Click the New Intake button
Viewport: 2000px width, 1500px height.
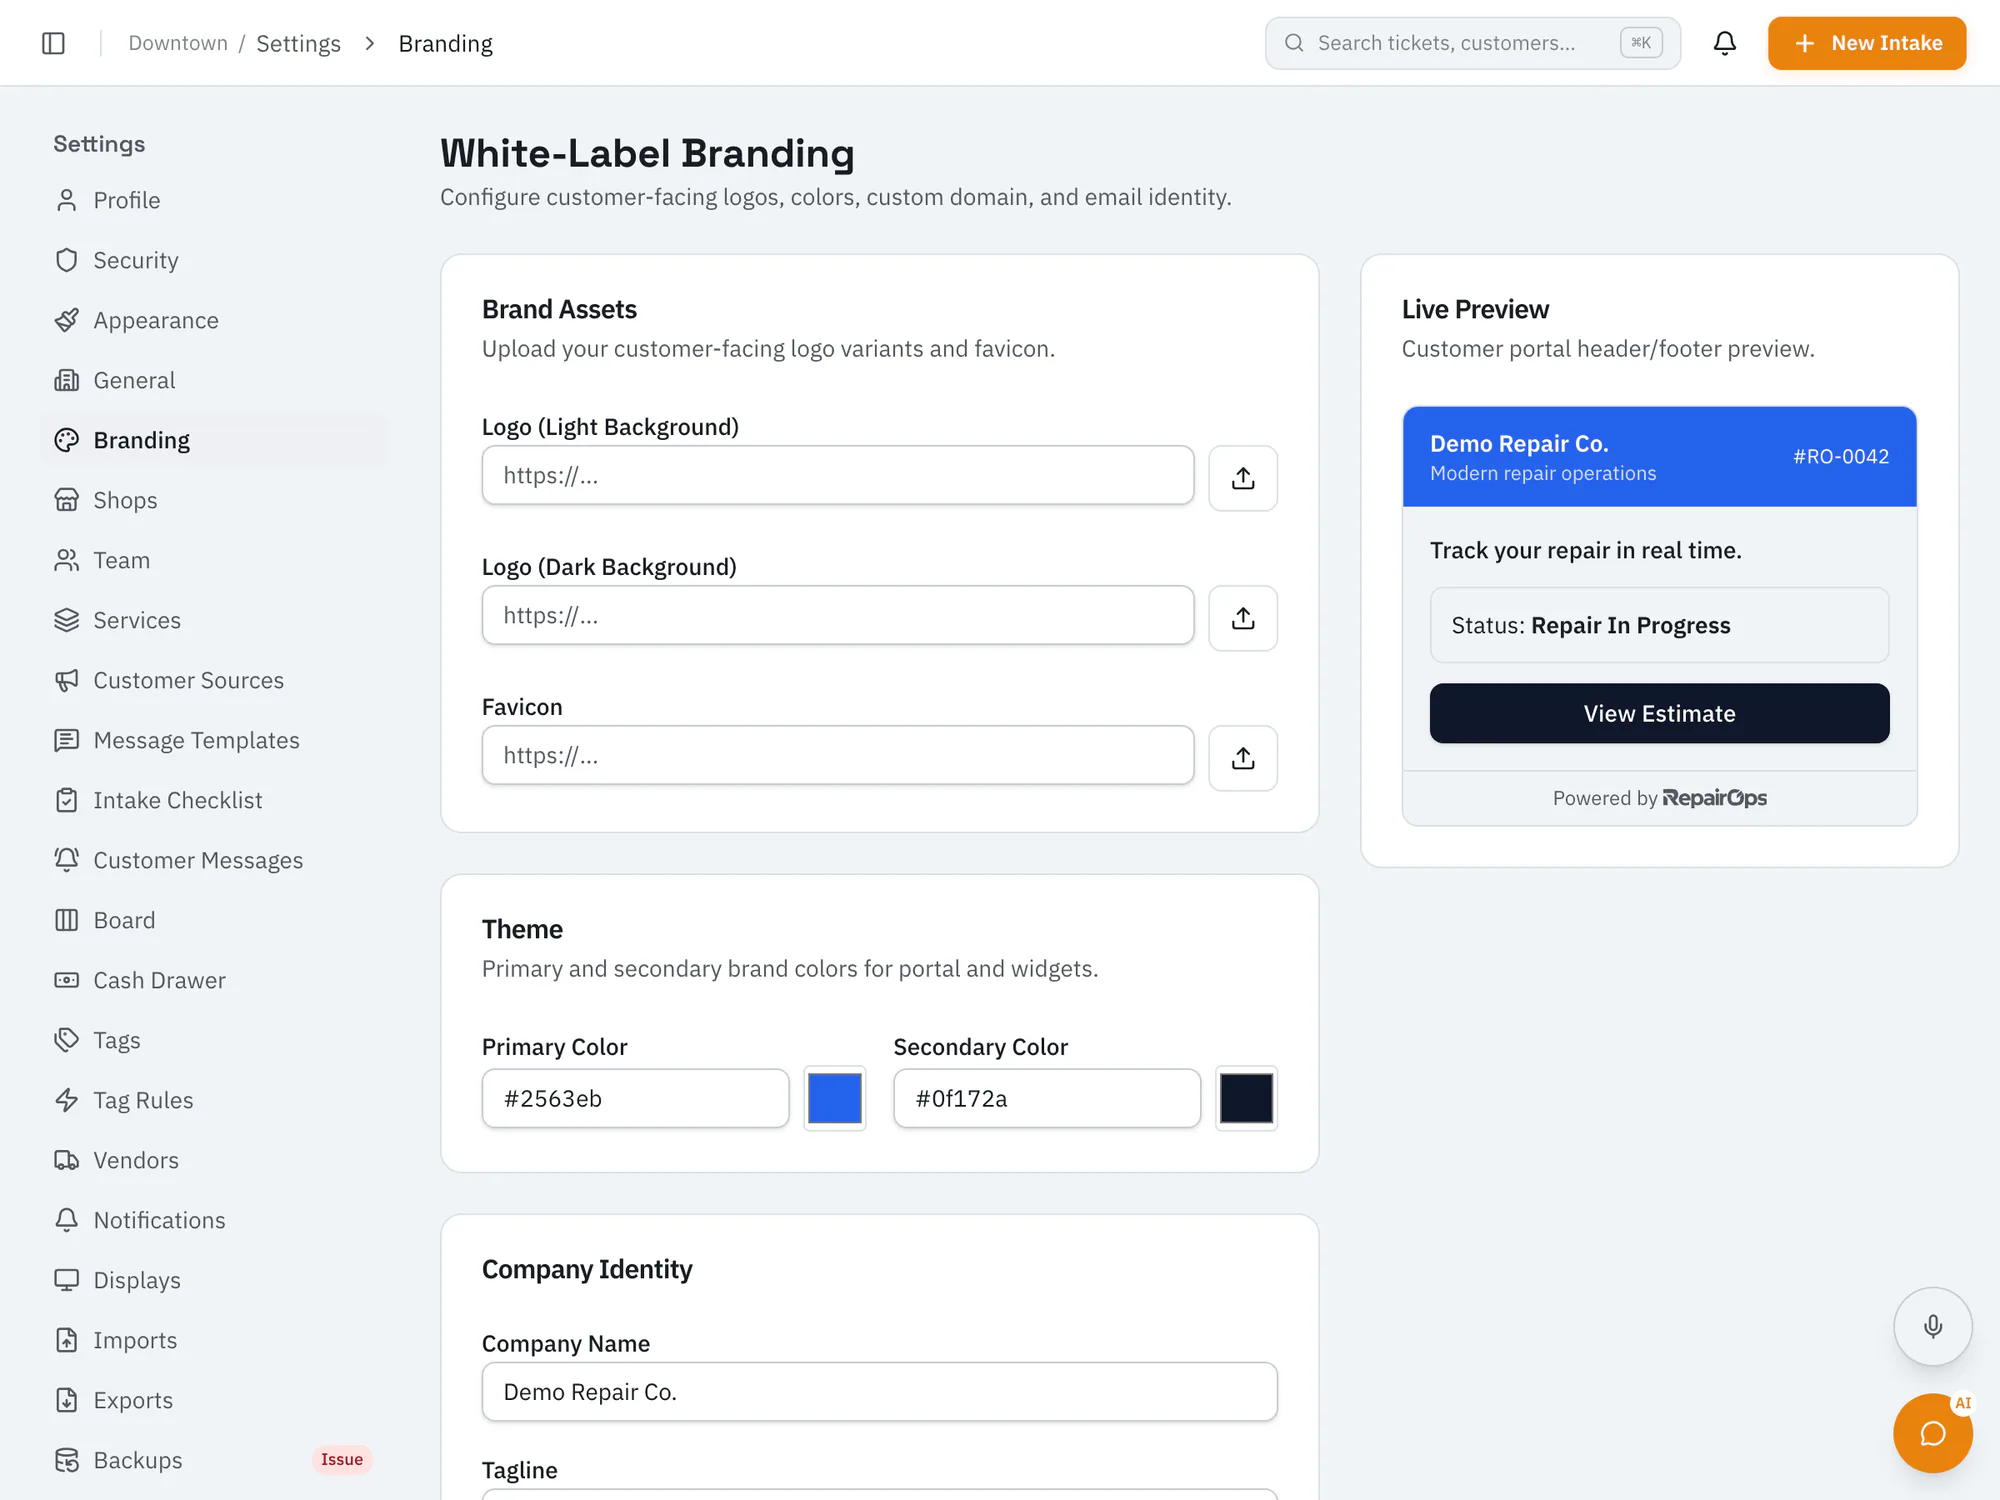pyautogui.click(x=1866, y=43)
